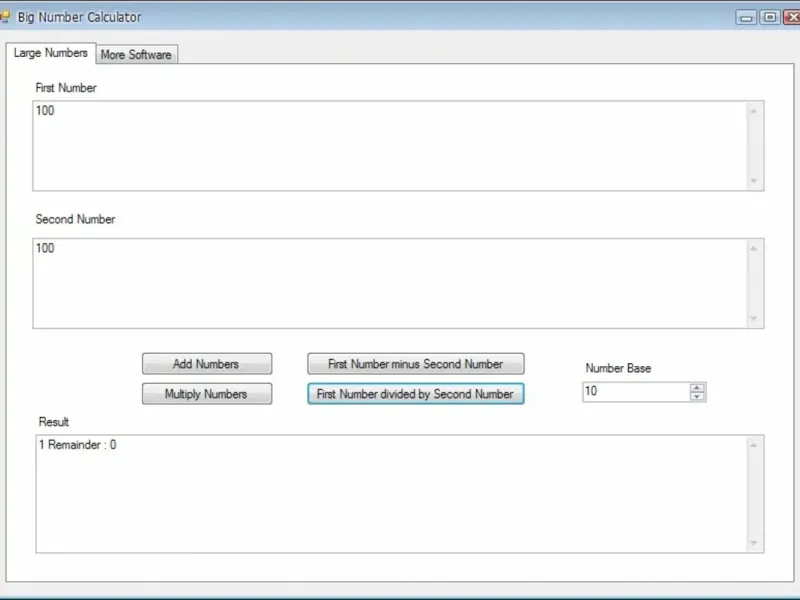Click First Number divided by Second Number
Screen dimensions: 800x600
pos(415,394)
